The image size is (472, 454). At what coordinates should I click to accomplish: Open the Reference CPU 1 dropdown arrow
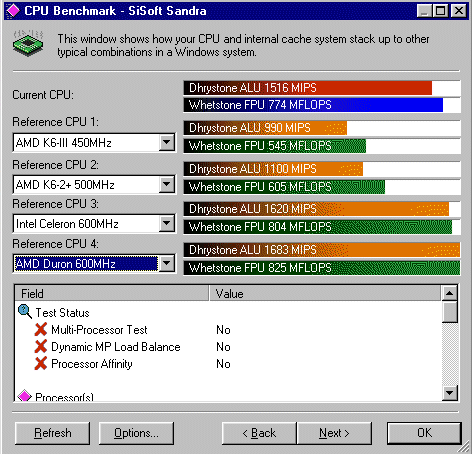tap(167, 142)
